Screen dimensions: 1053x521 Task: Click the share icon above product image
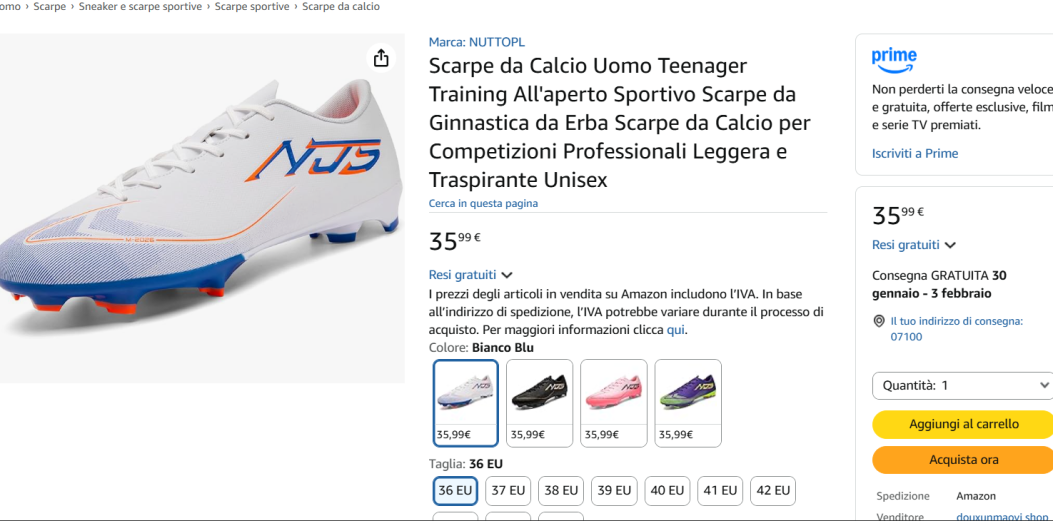pyautogui.click(x=381, y=59)
